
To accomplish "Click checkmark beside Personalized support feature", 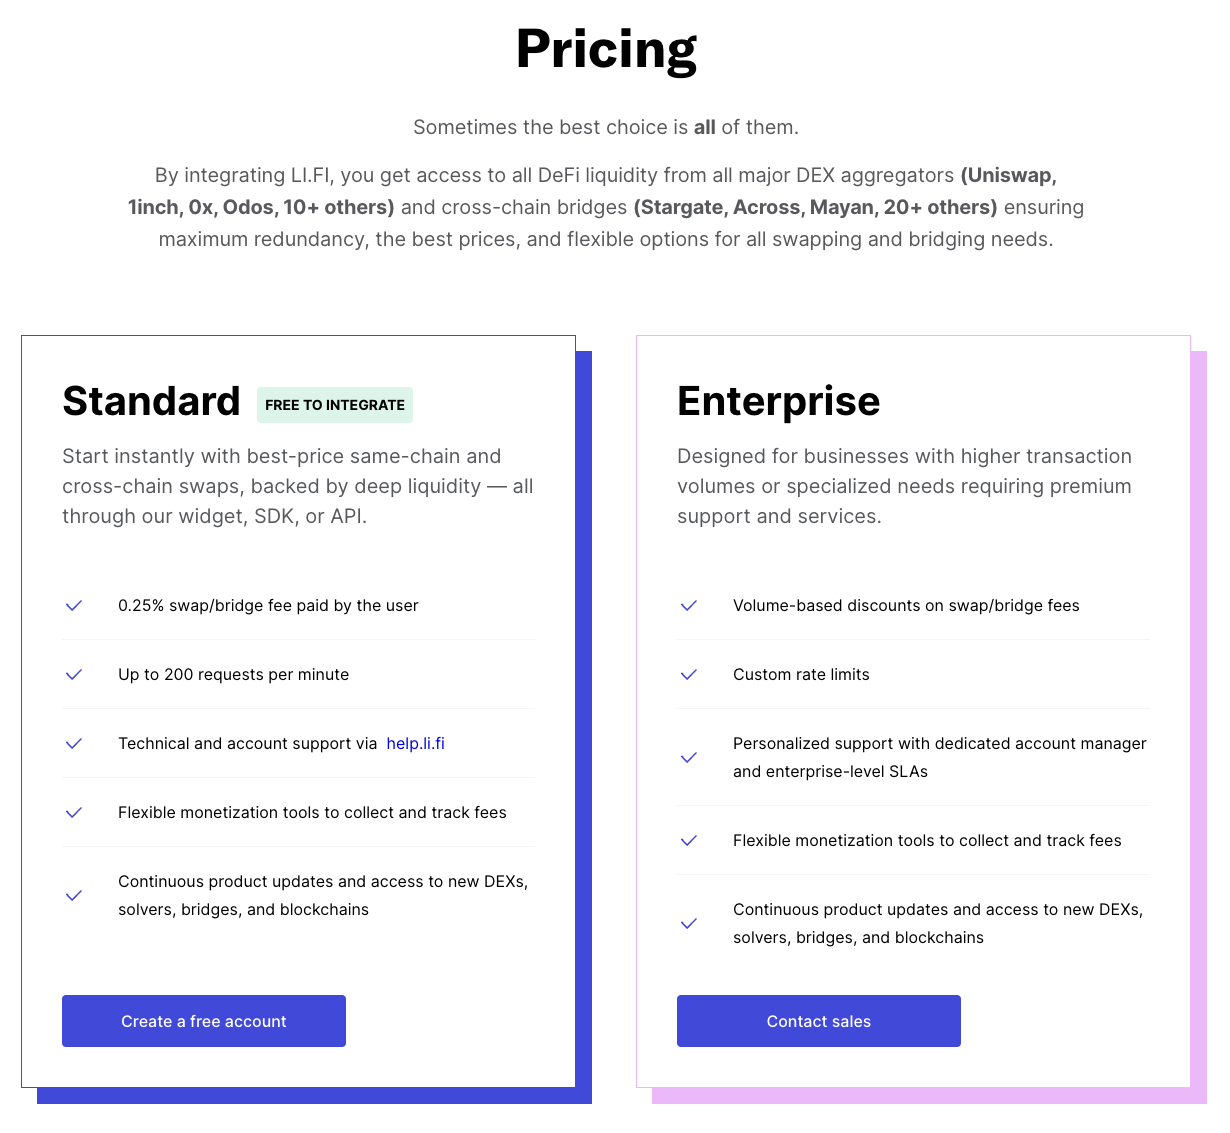I will tap(689, 758).
